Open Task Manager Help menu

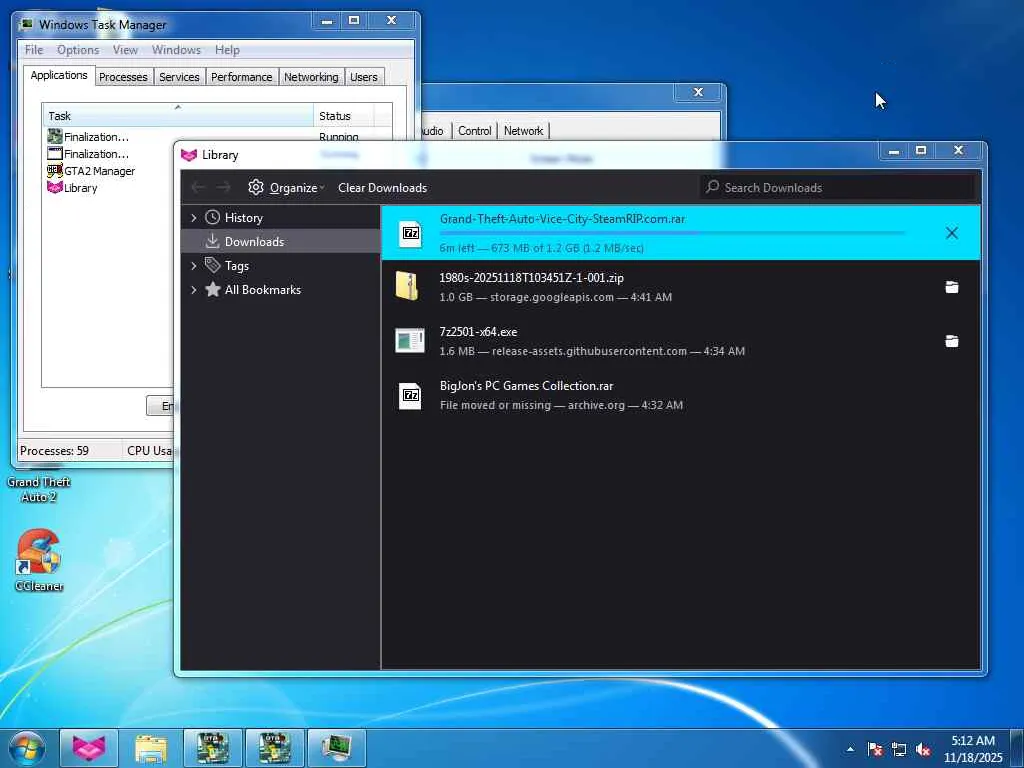227,50
